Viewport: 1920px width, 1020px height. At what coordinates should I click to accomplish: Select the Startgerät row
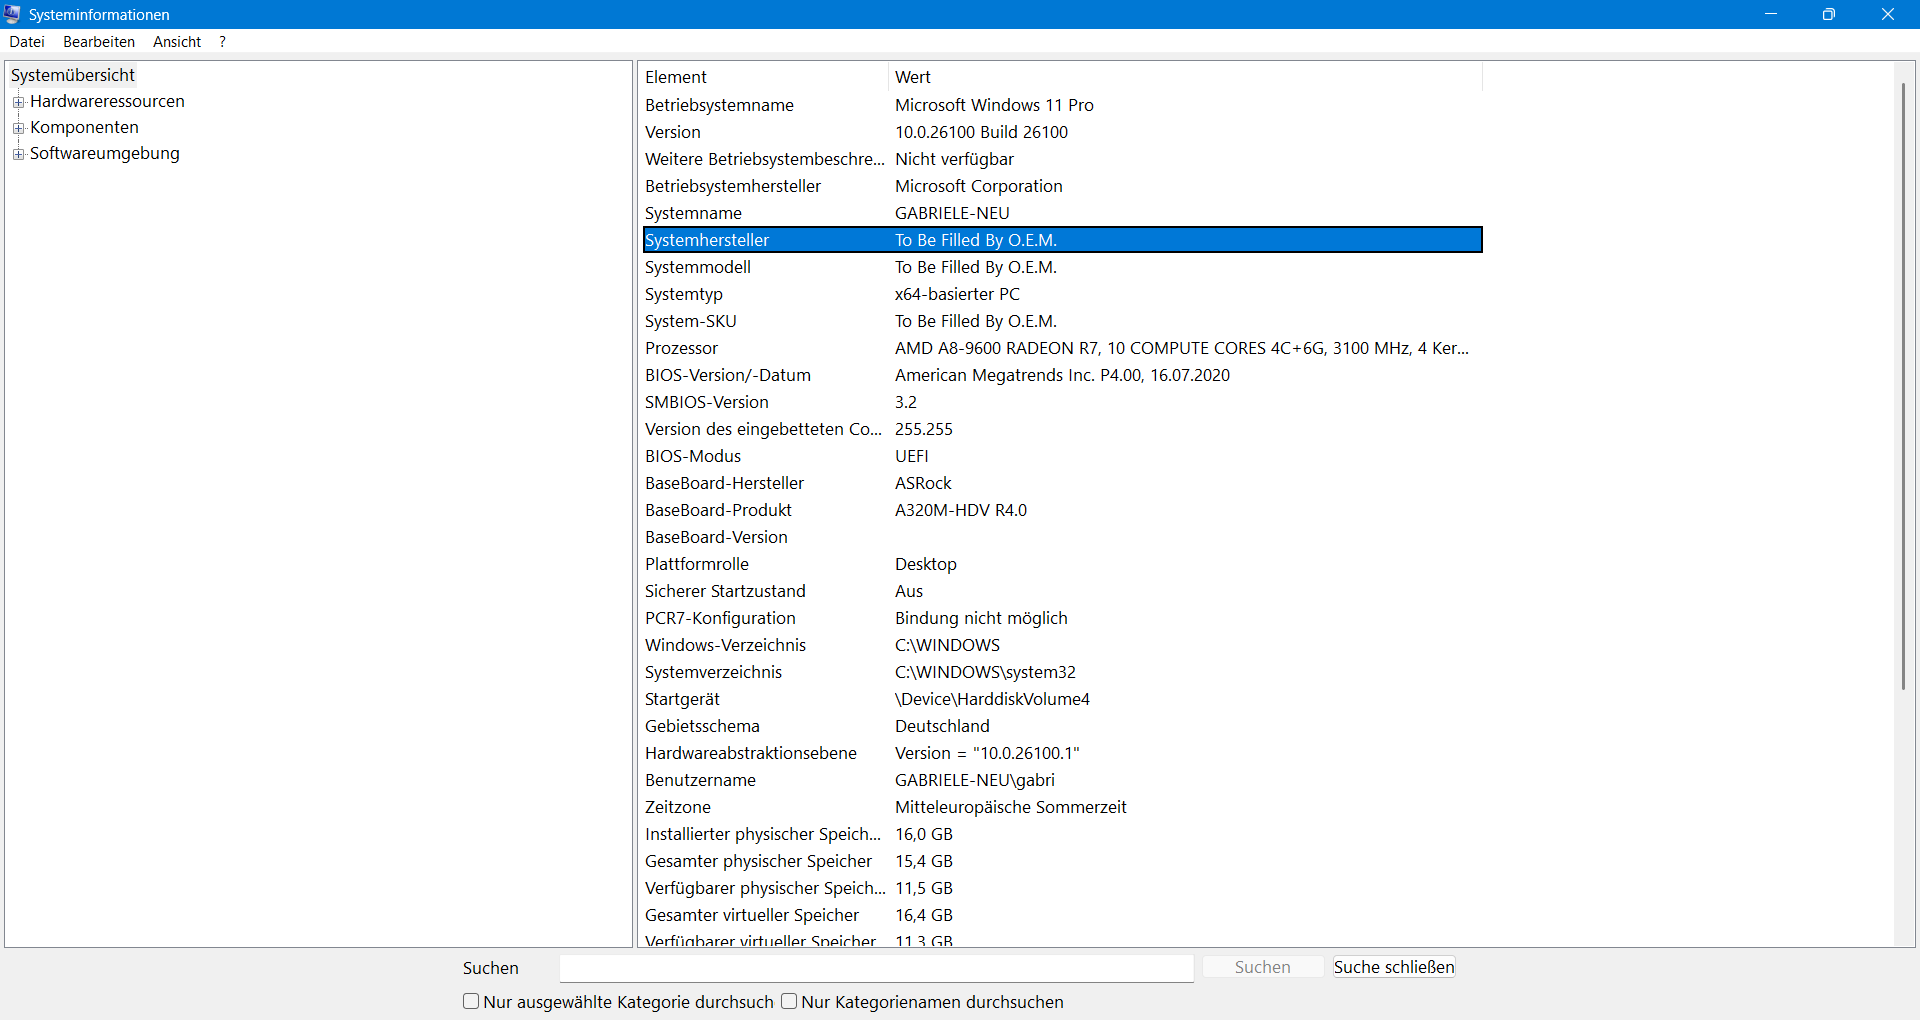[1062, 699]
